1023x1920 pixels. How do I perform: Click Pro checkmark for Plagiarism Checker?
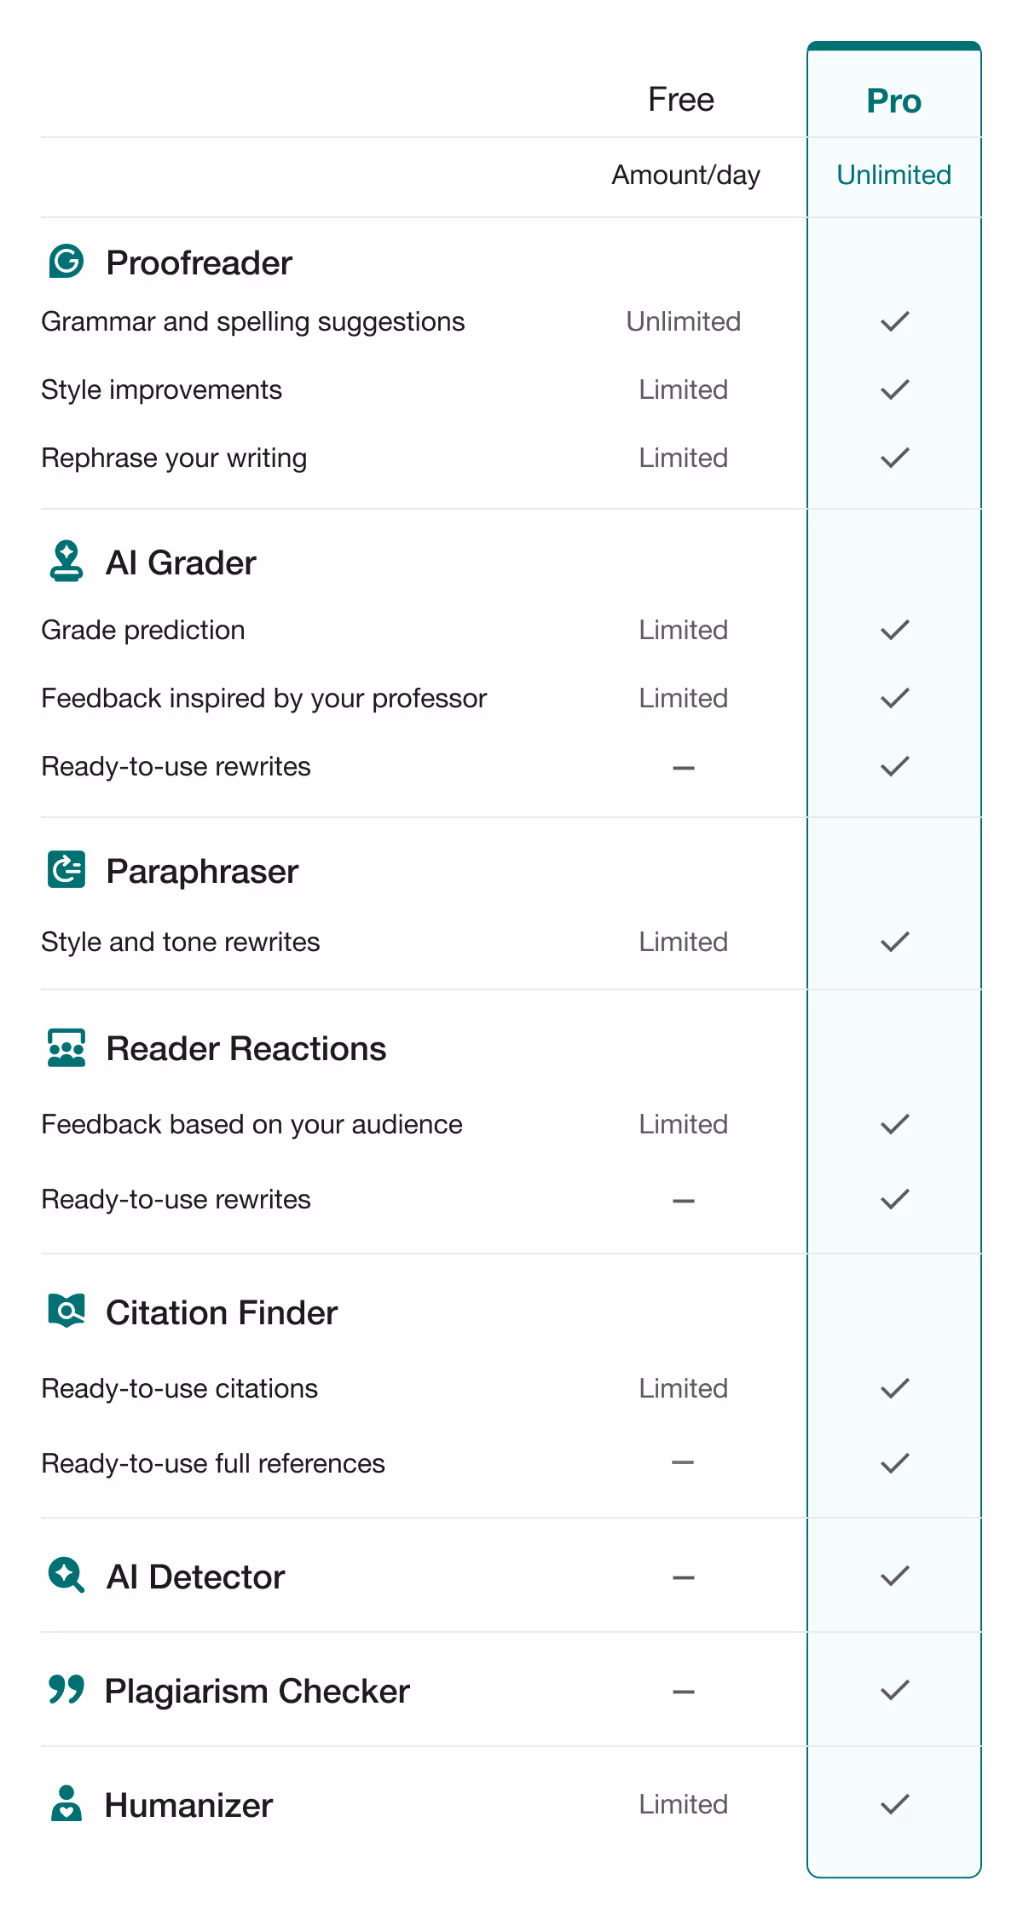894,1690
